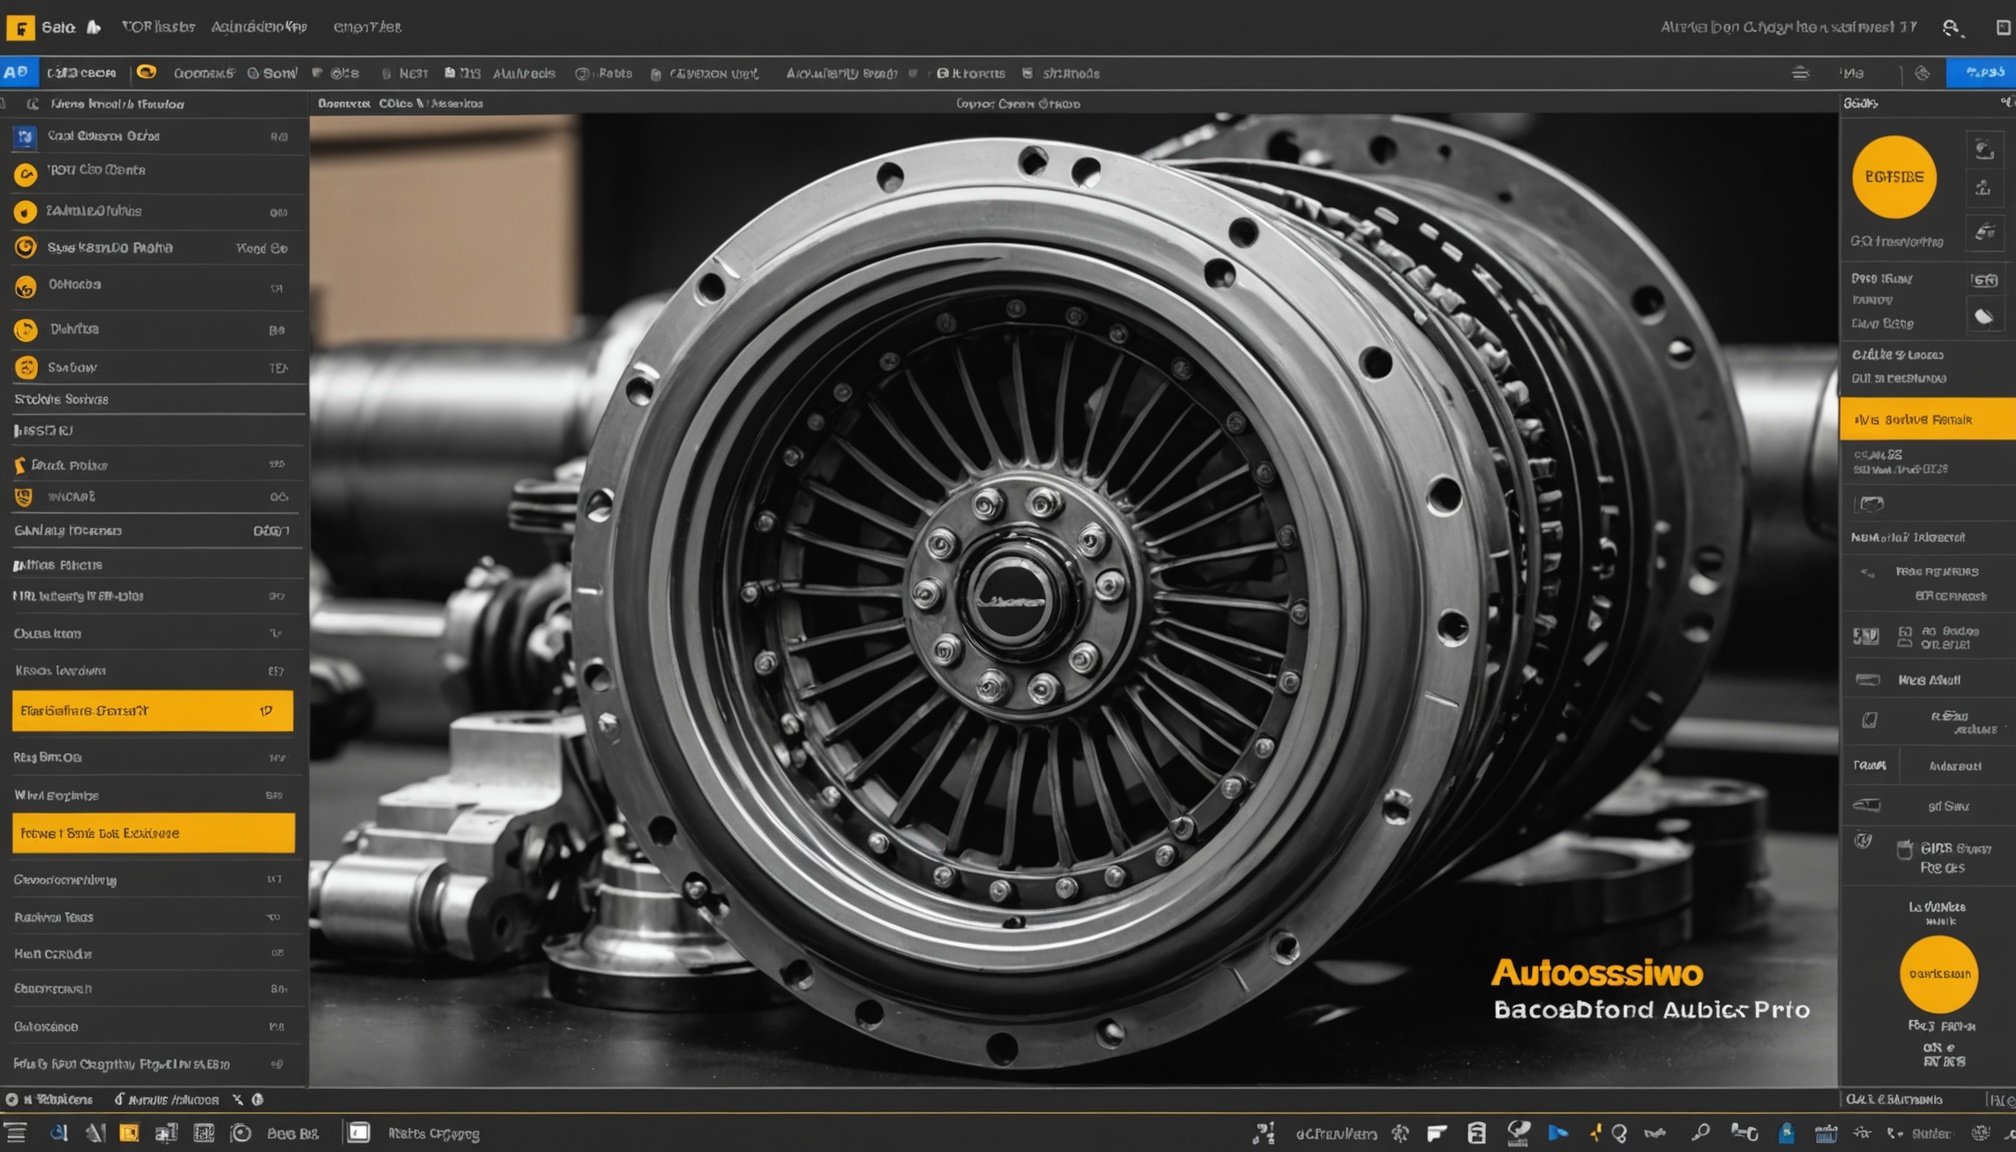Screen dimensions: 2016x1152
Task: Expand the highlighted 'ElarSafiars' orange row
Action: tap(266, 711)
